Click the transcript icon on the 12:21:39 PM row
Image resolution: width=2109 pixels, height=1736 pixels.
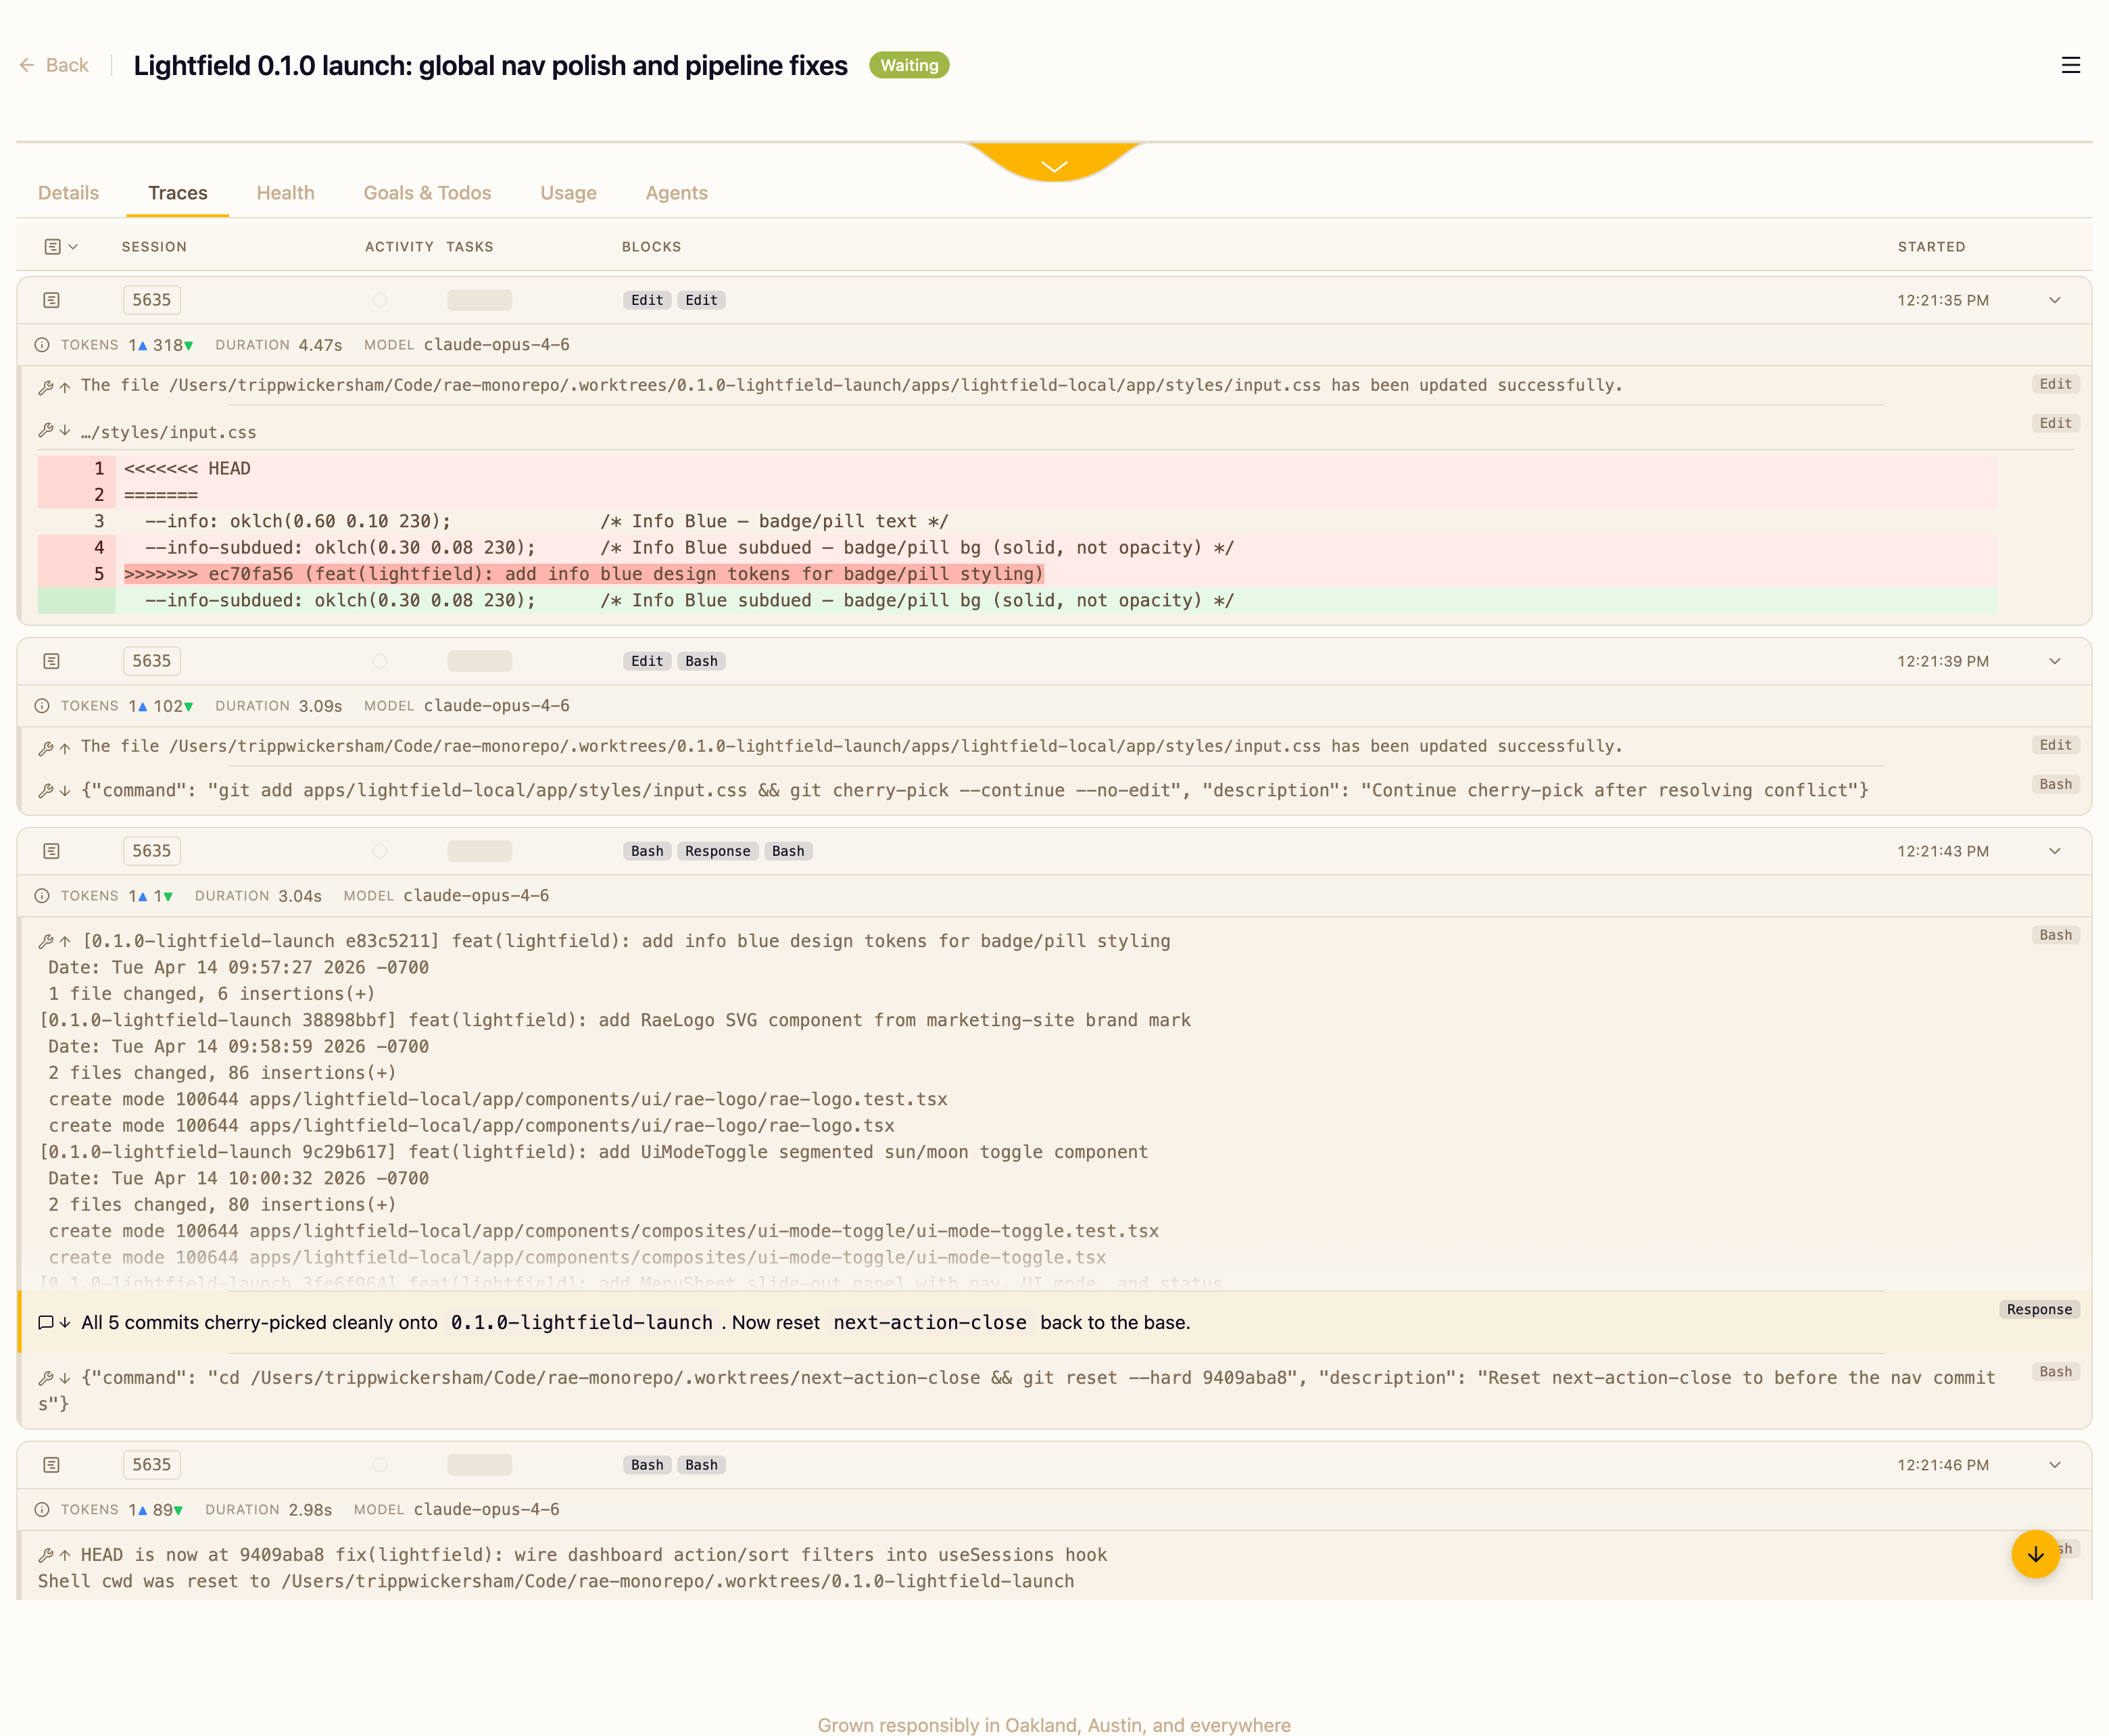pos(52,661)
